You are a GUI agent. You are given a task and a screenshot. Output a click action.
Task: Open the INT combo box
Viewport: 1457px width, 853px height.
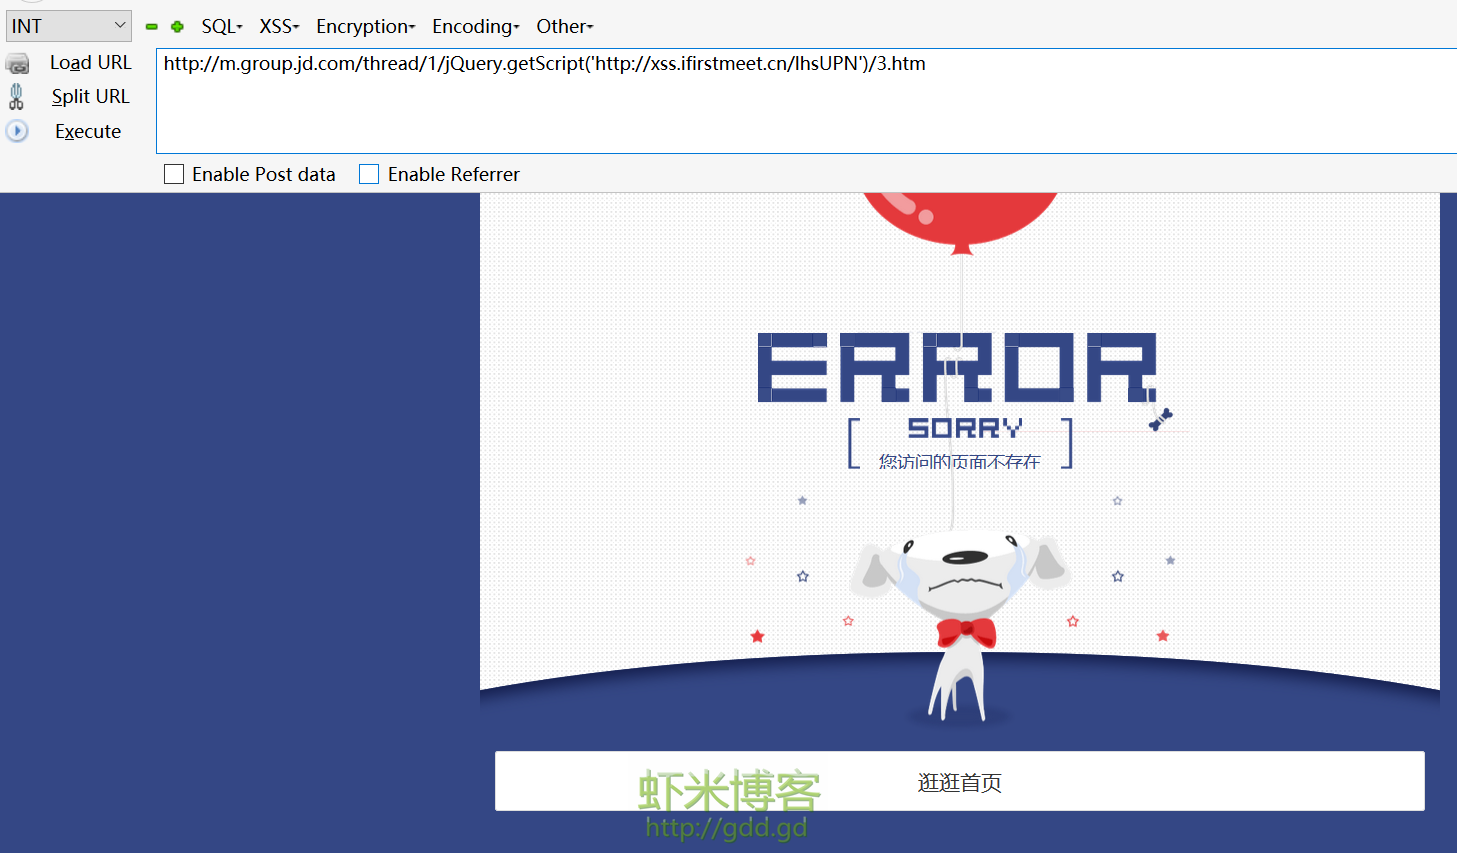point(68,26)
